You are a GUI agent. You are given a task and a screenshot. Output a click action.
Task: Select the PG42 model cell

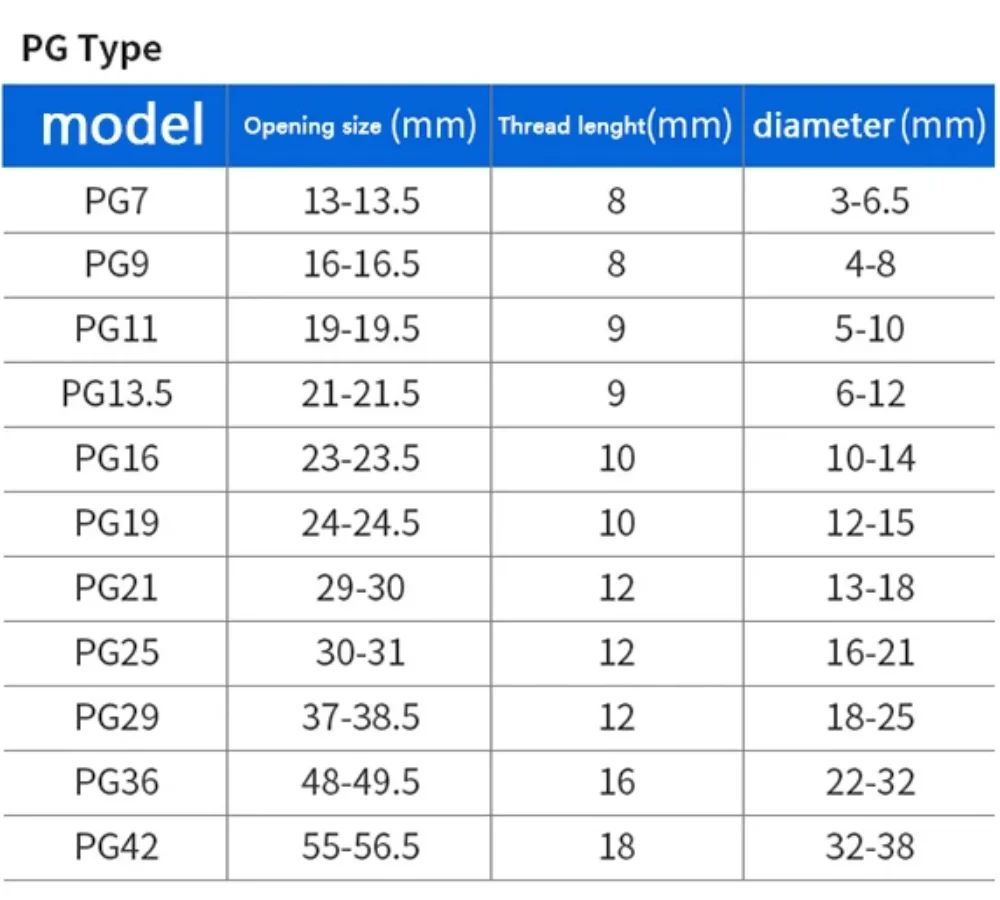click(x=116, y=847)
